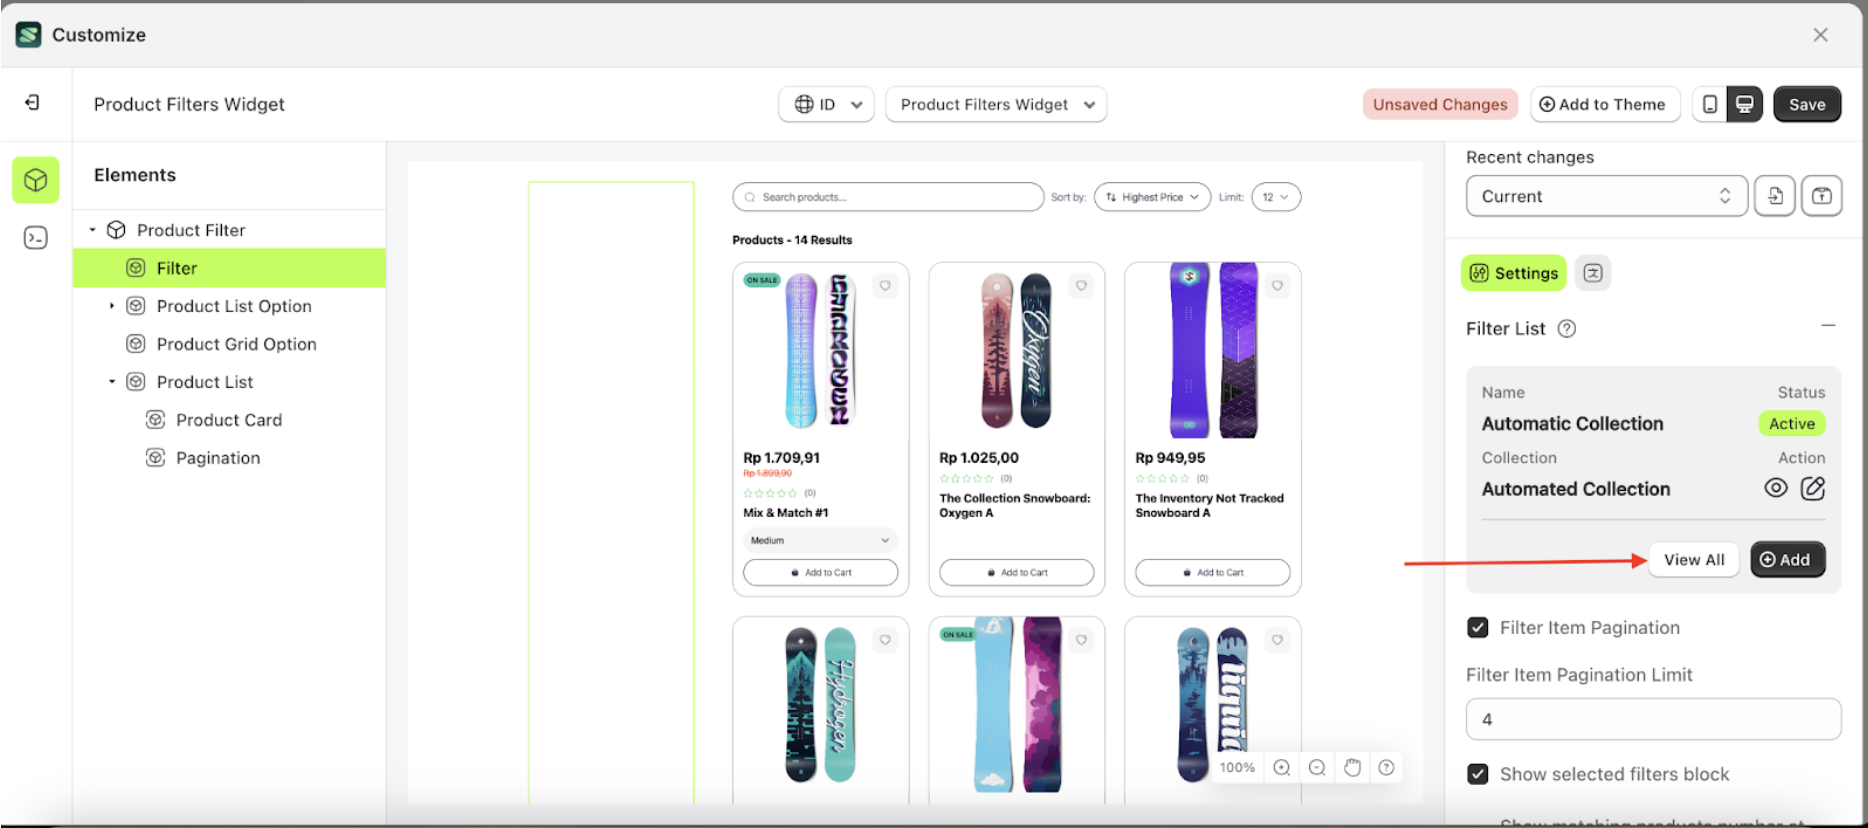Click Mix & Match #1 product image
Viewport: 1868px width, 828px height.
[820, 350]
